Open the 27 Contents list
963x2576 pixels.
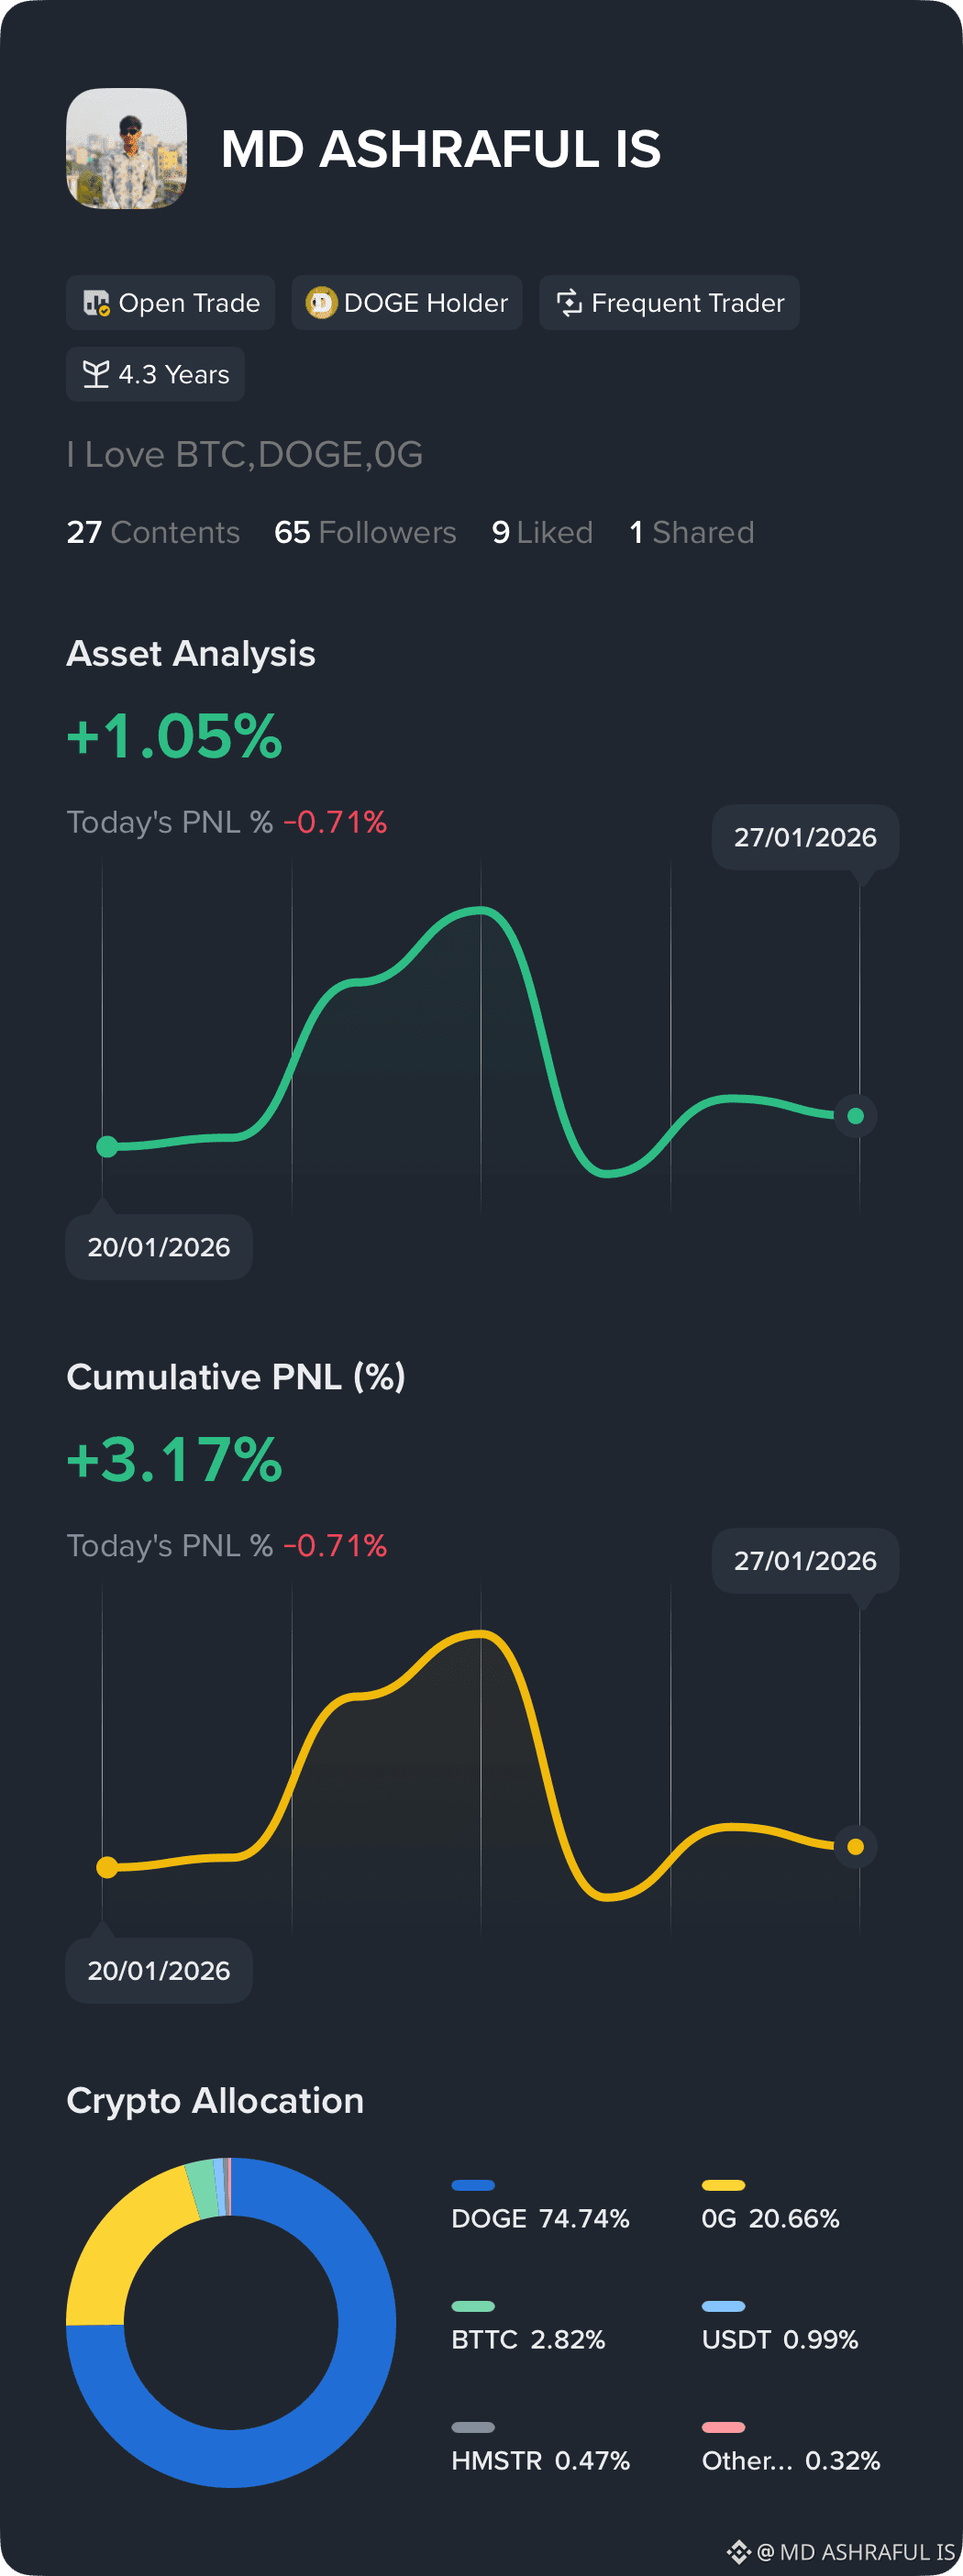click(x=153, y=532)
